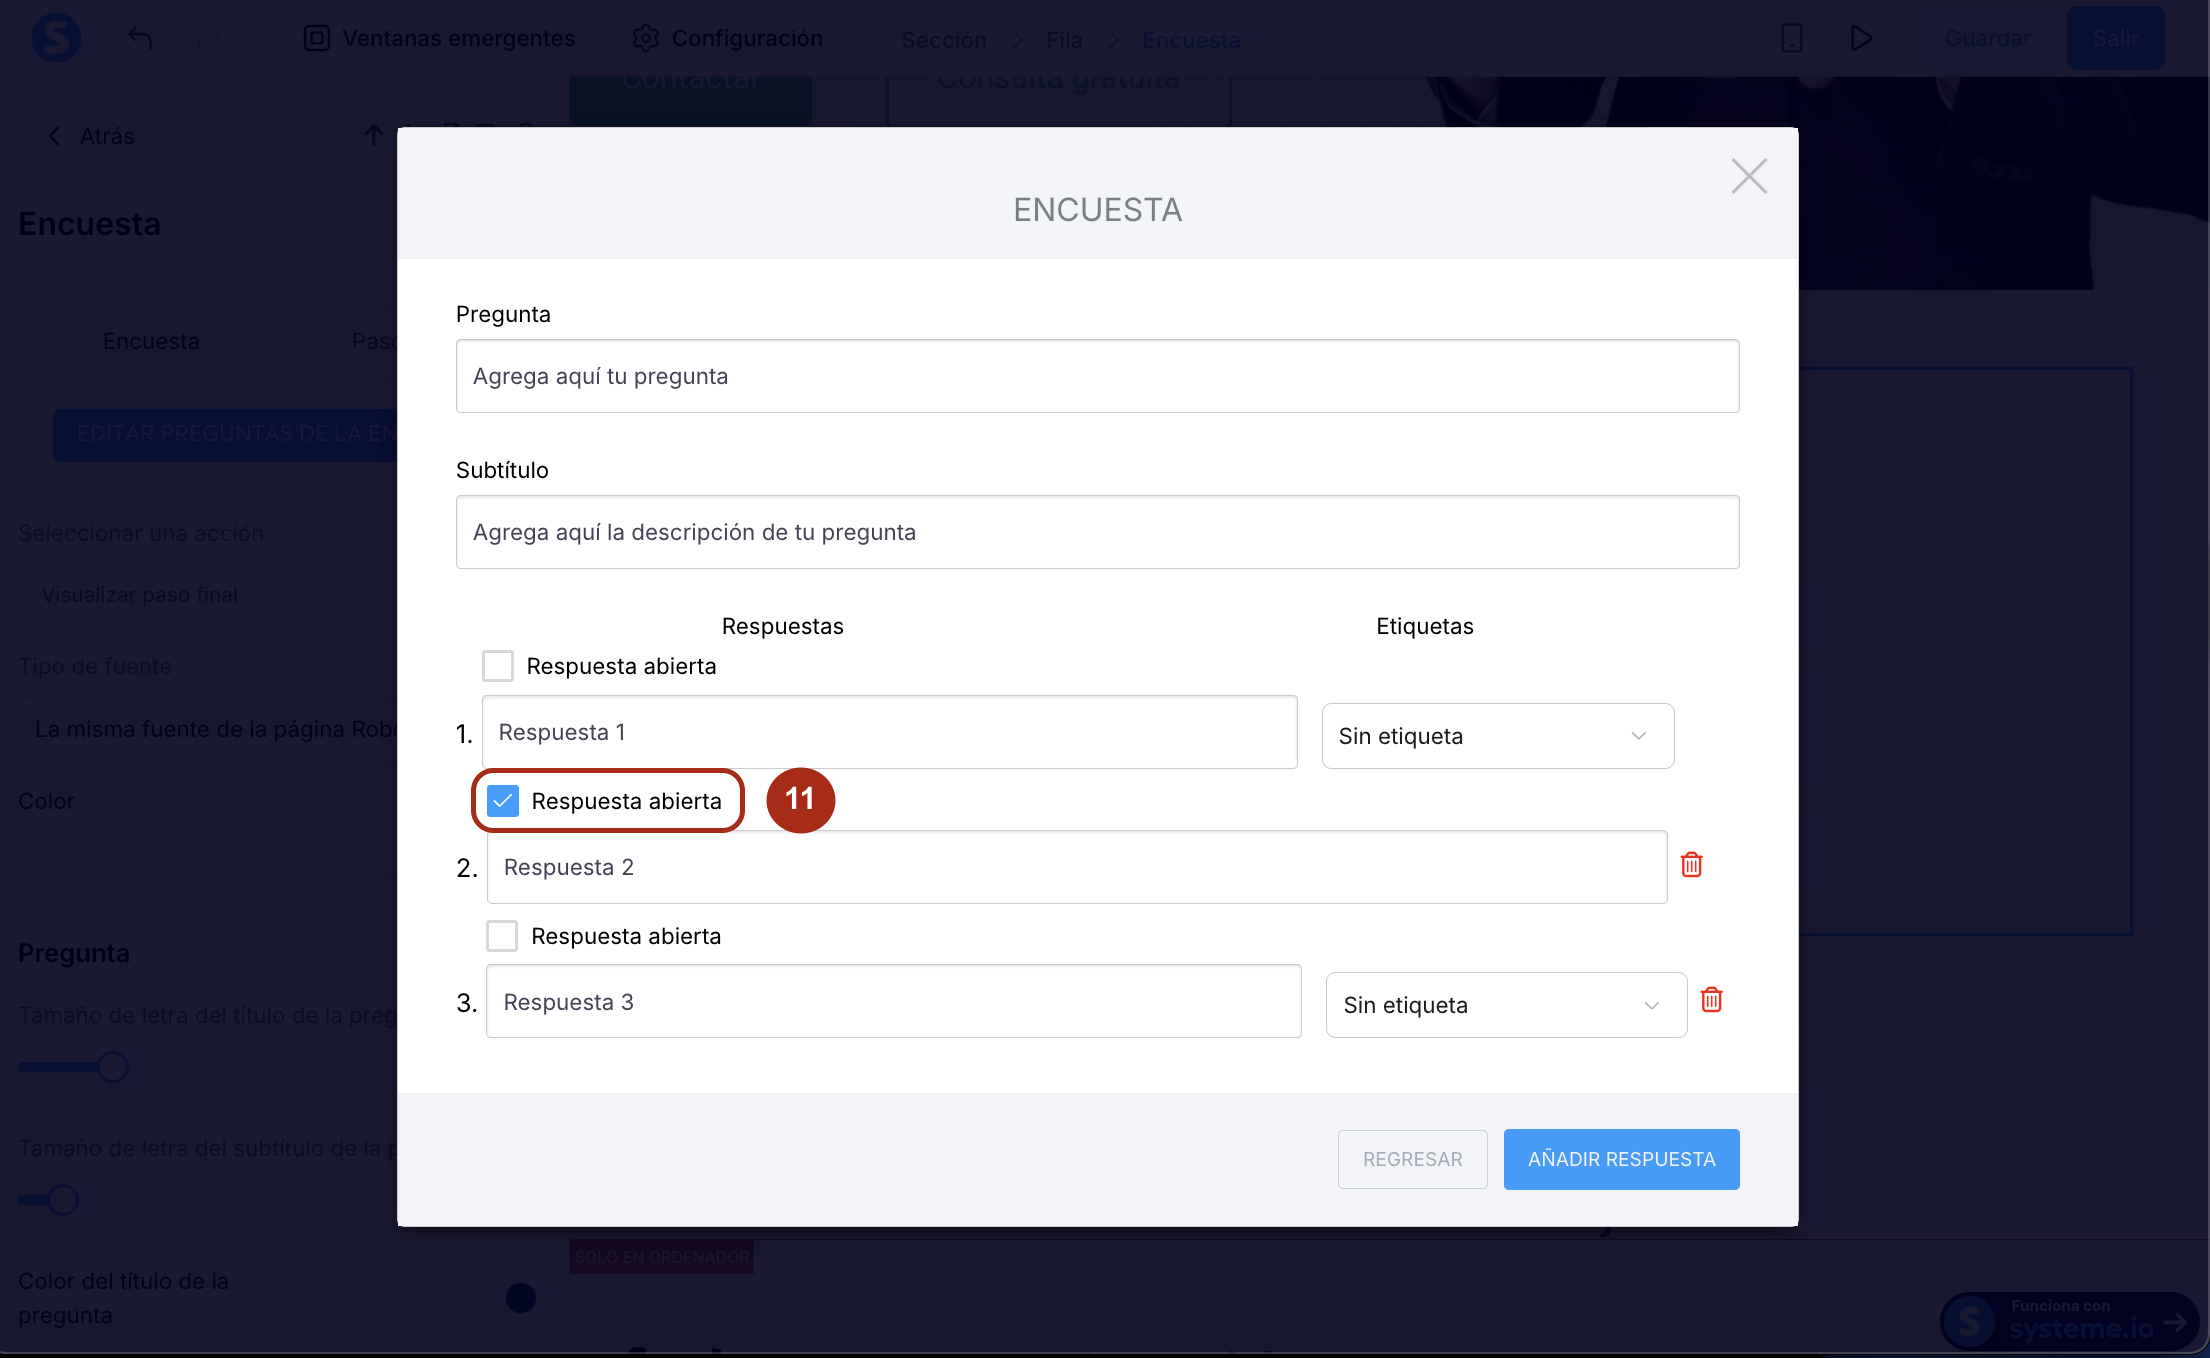Click the play preview icon
Screen dimensions: 2210x1358
1860,38
